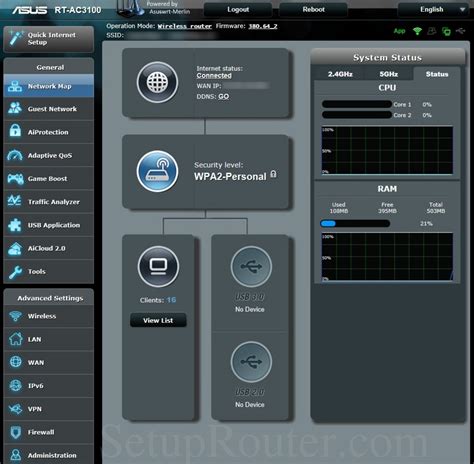Click the Internet globe icon in map
474x464 pixels.
pyautogui.click(x=157, y=82)
